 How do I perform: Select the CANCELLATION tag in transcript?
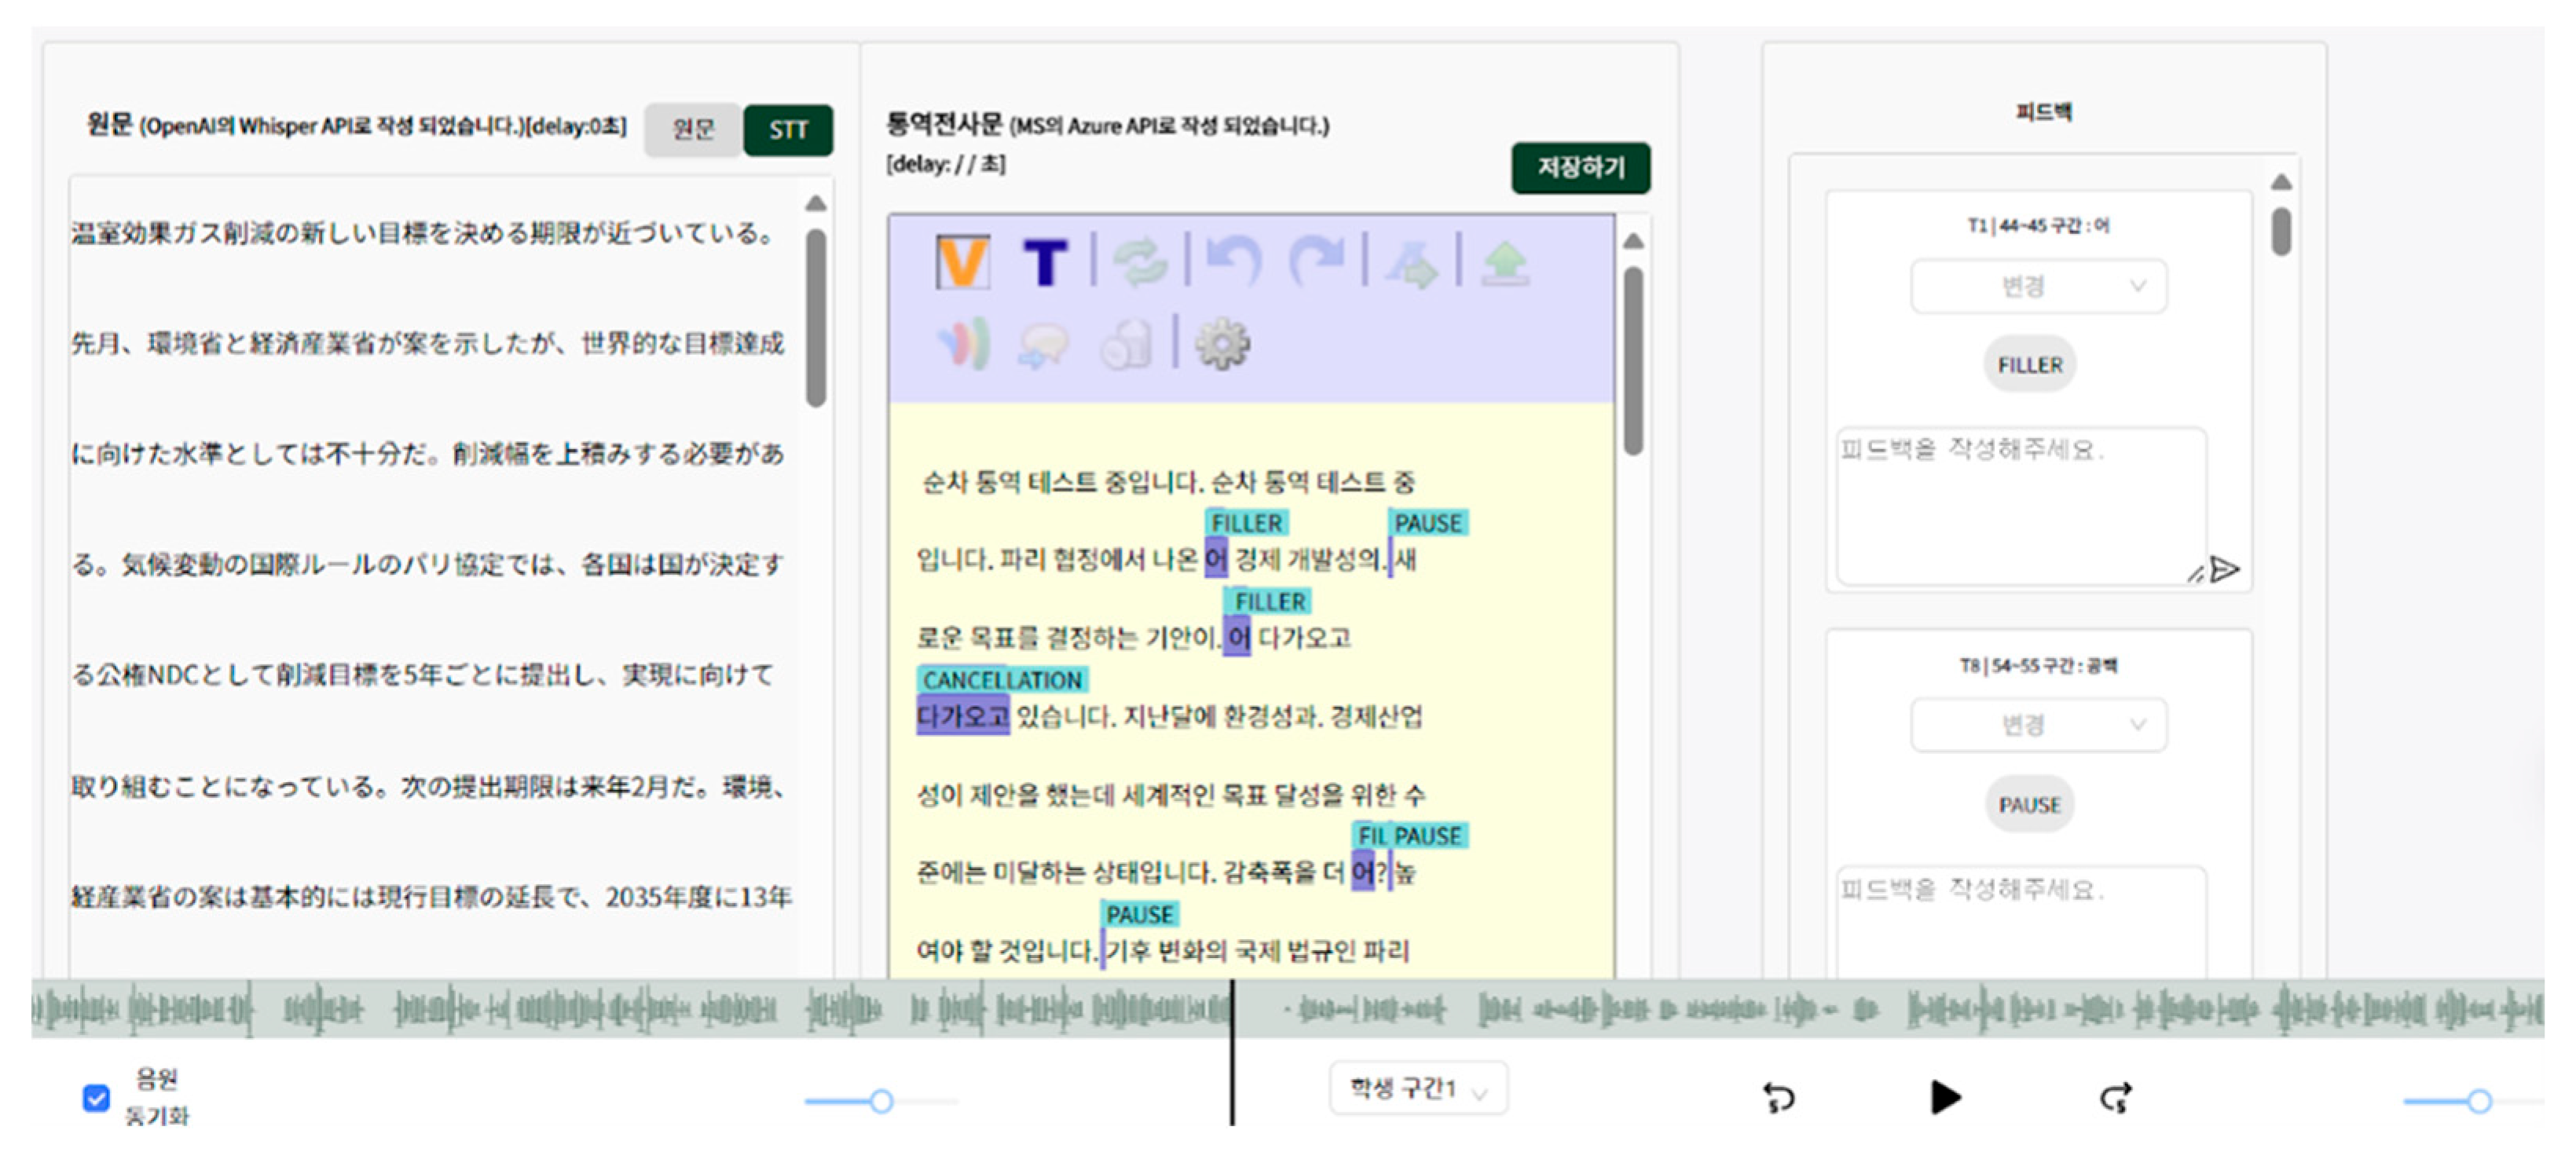[x=1002, y=680]
